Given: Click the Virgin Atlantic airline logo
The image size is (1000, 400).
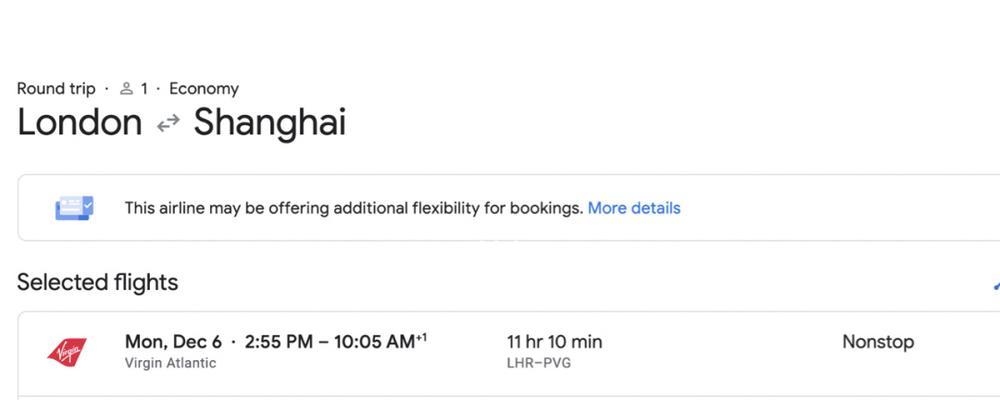Looking at the screenshot, I should click(x=67, y=351).
